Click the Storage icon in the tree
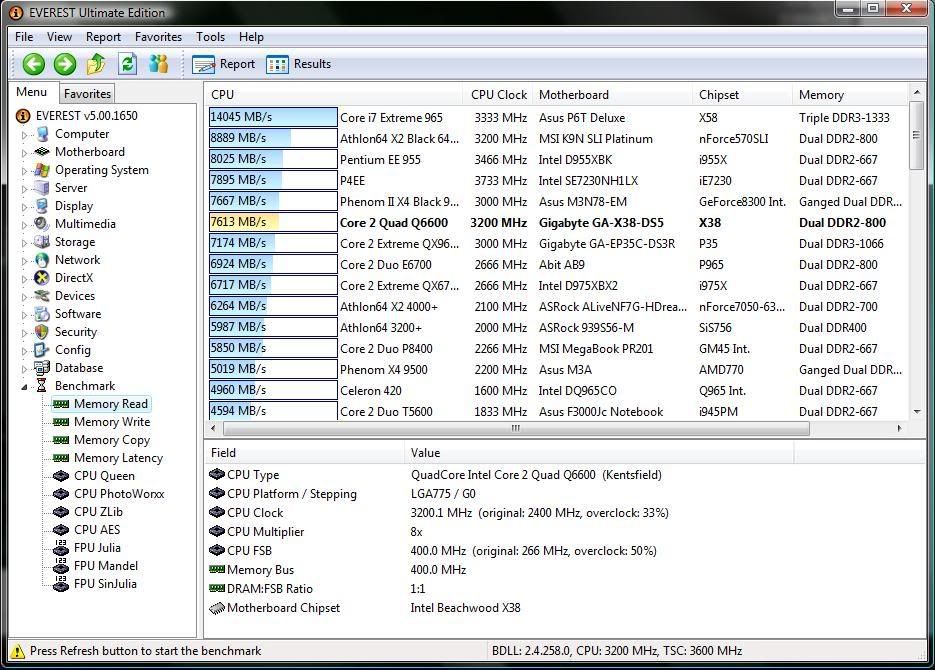 [x=42, y=241]
